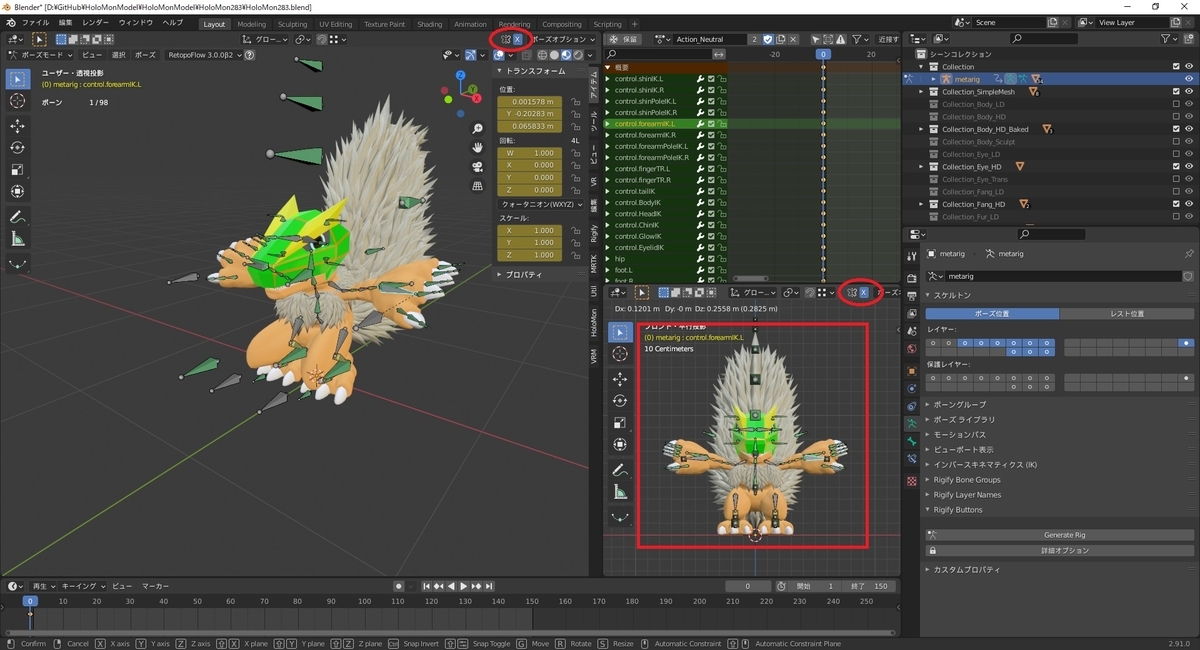Open the RetopoFlow 3.0.0β2 dropdown

click(194, 56)
